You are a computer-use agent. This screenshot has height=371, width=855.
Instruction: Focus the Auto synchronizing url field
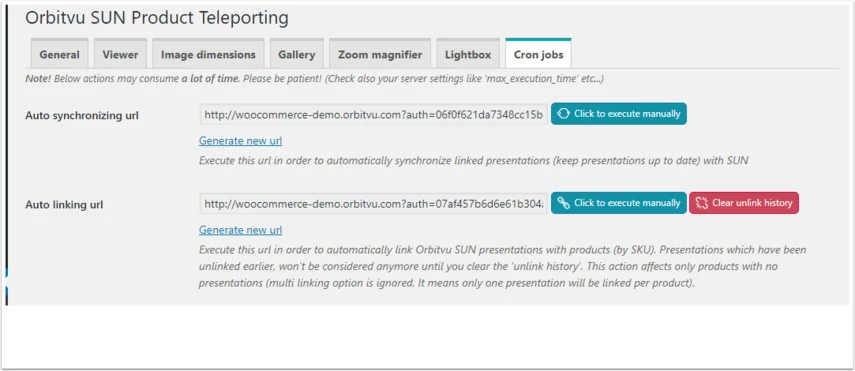pos(374,115)
